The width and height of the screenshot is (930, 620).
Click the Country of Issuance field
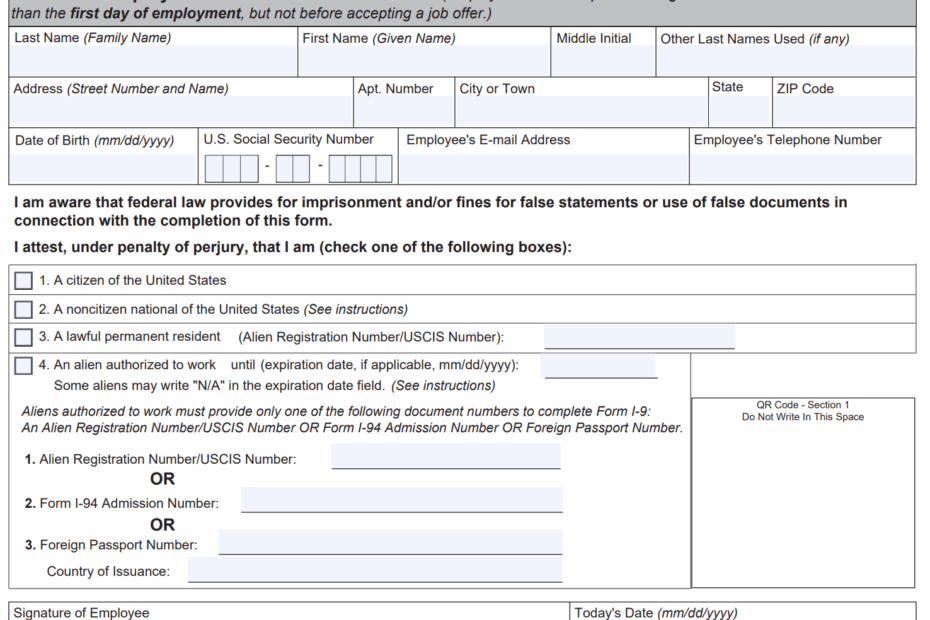(375, 568)
